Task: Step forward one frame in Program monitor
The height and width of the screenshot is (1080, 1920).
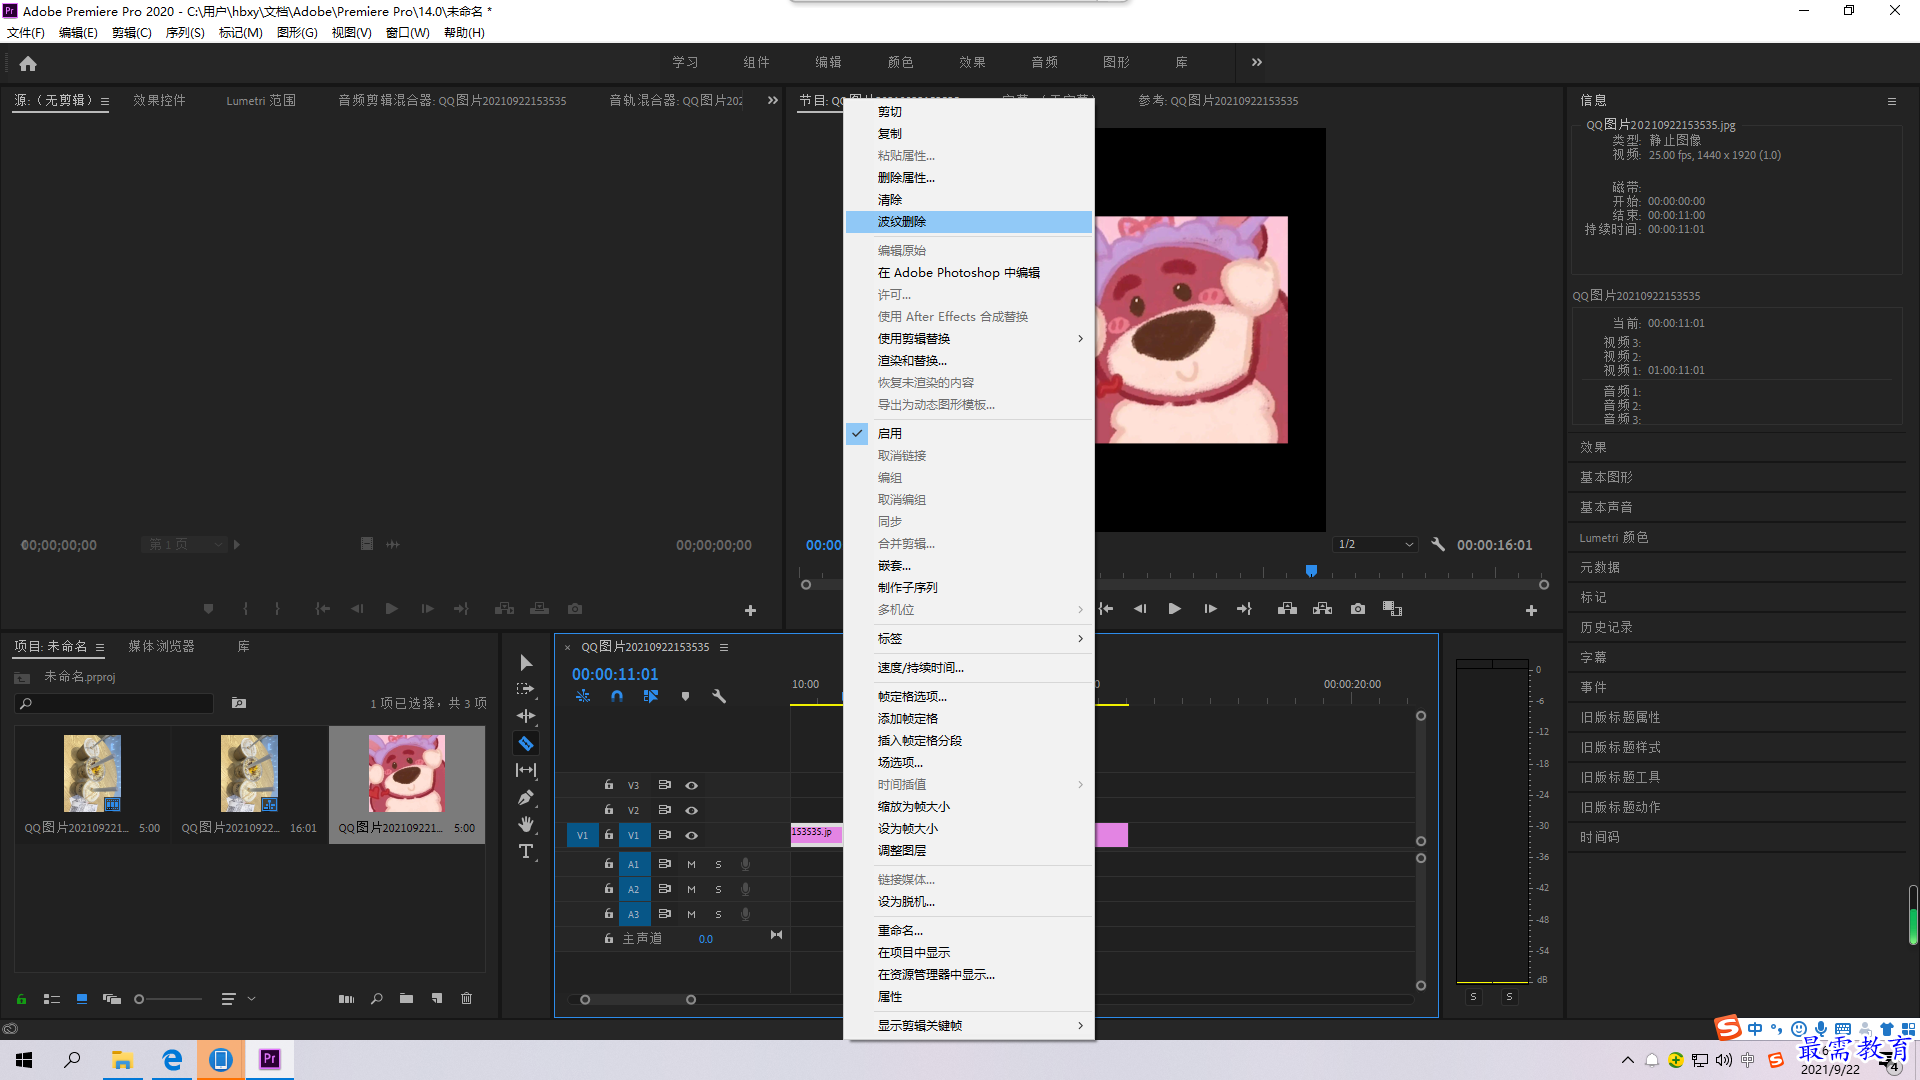Action: (x=1210, y=609)
